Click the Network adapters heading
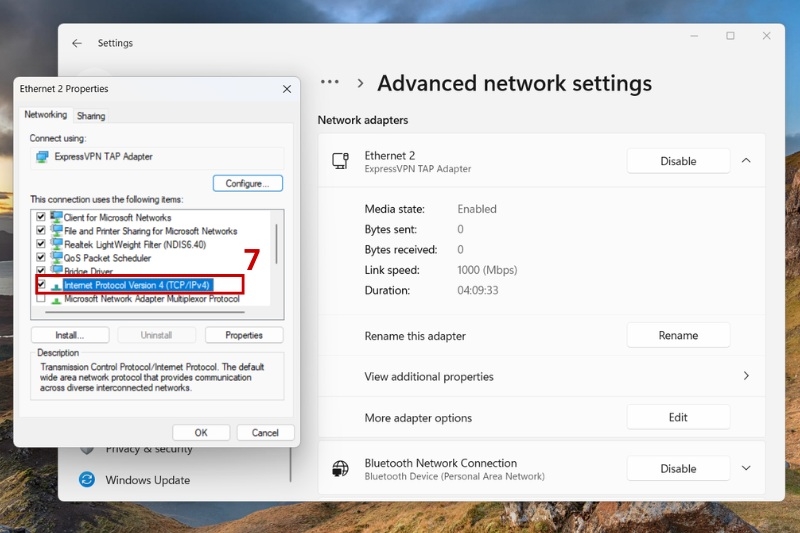Image resolution: width=800 pixels, height=533 pixels. coord(363,120)
